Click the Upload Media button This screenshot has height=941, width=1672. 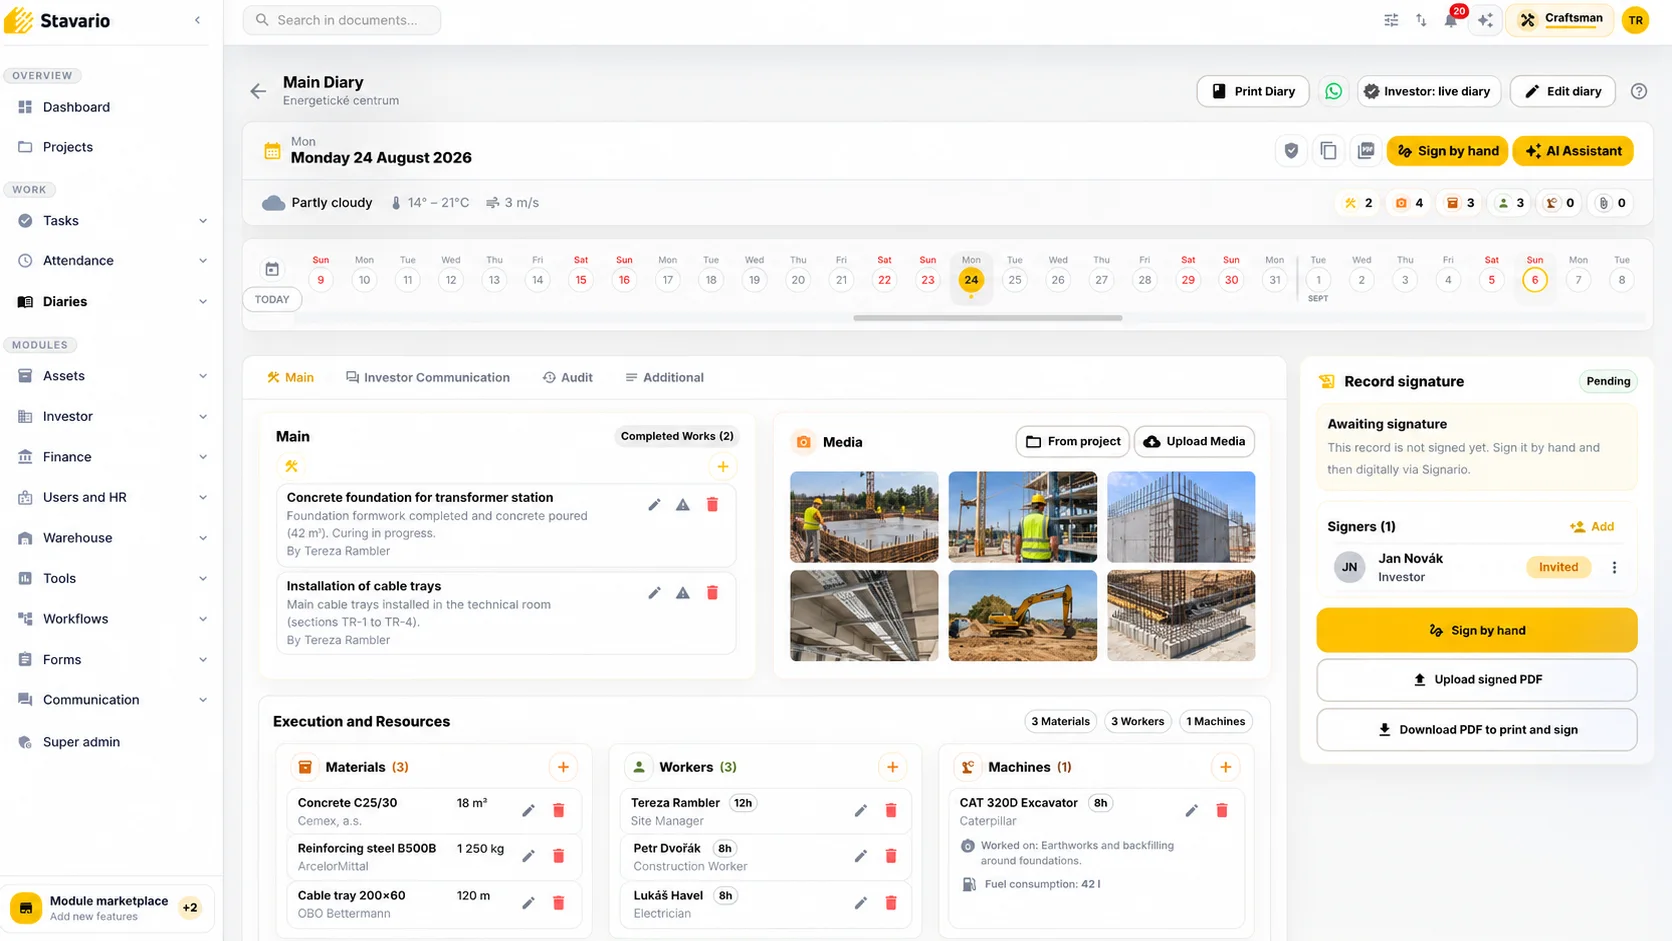(1194, 442)
